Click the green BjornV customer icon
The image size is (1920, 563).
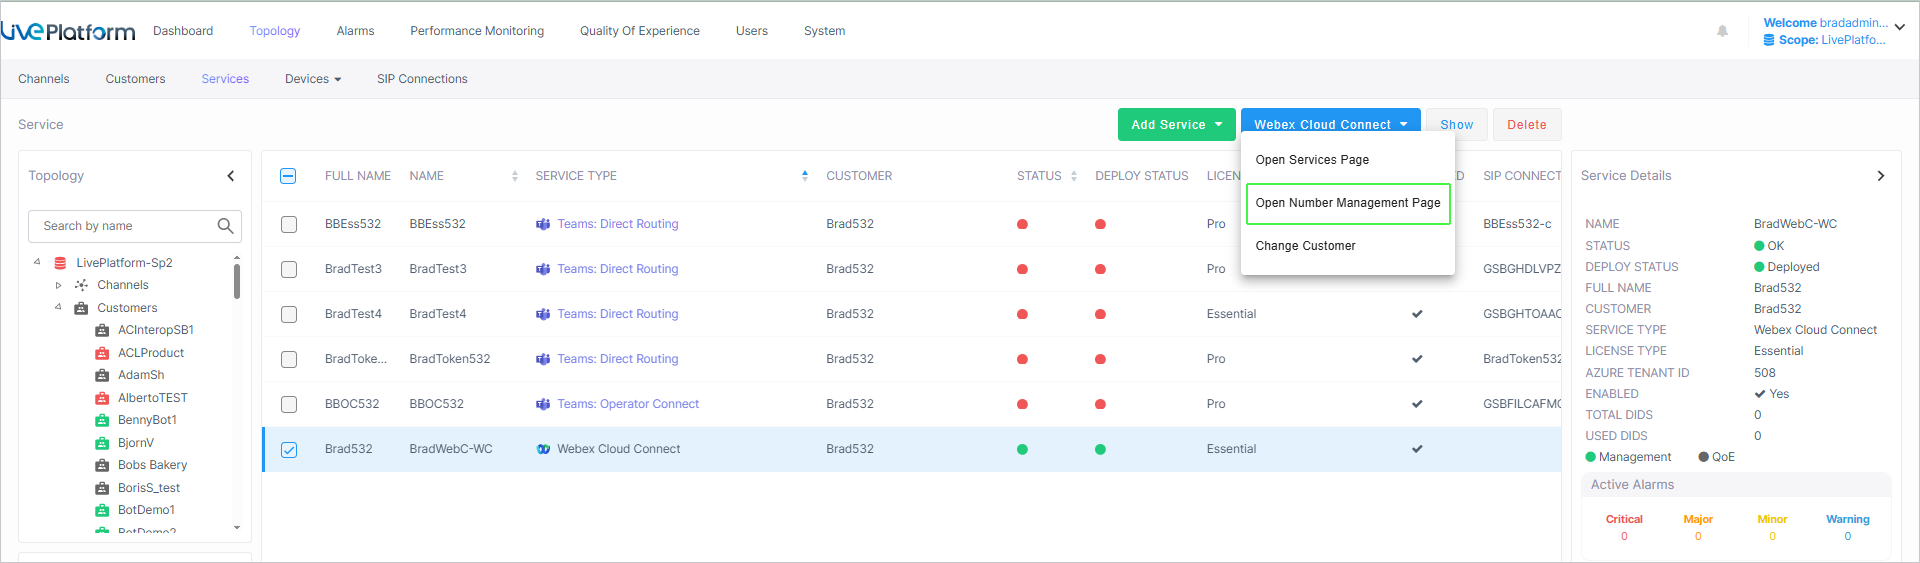[x=102, y=443]
